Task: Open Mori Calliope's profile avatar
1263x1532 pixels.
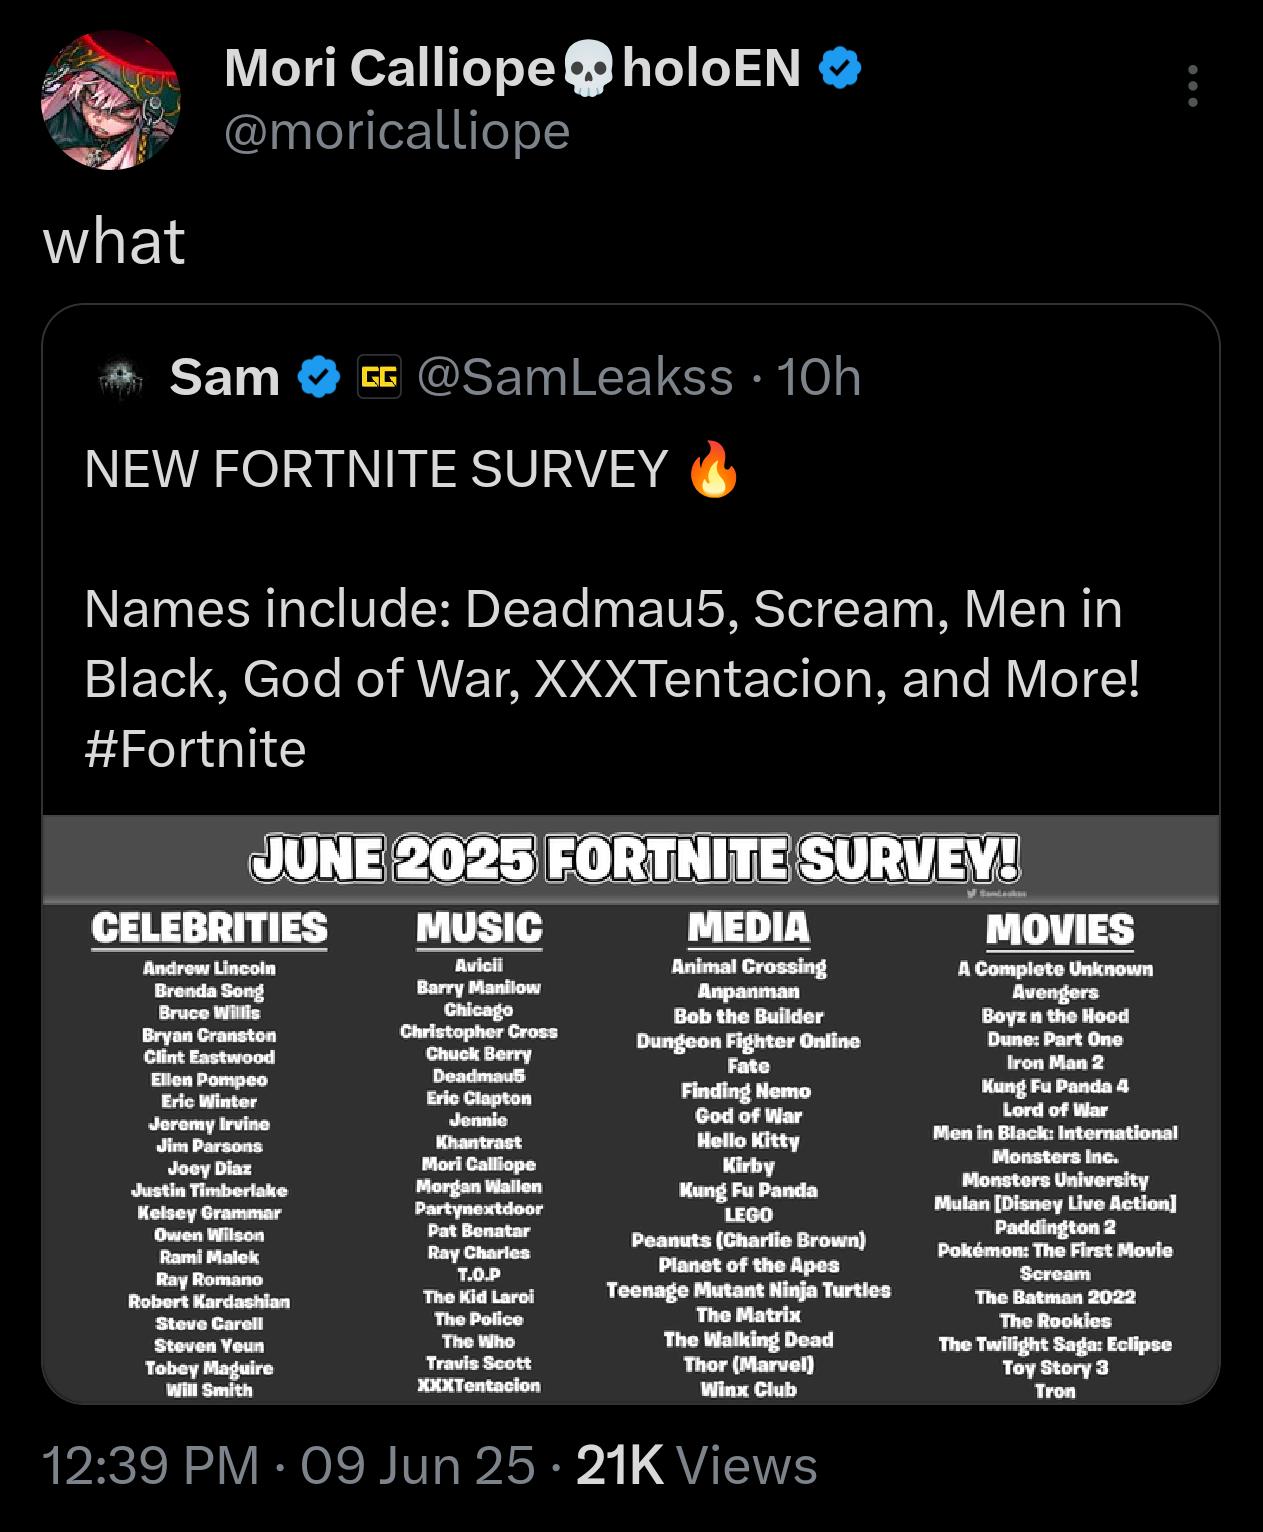Action: tap(110, 100)
